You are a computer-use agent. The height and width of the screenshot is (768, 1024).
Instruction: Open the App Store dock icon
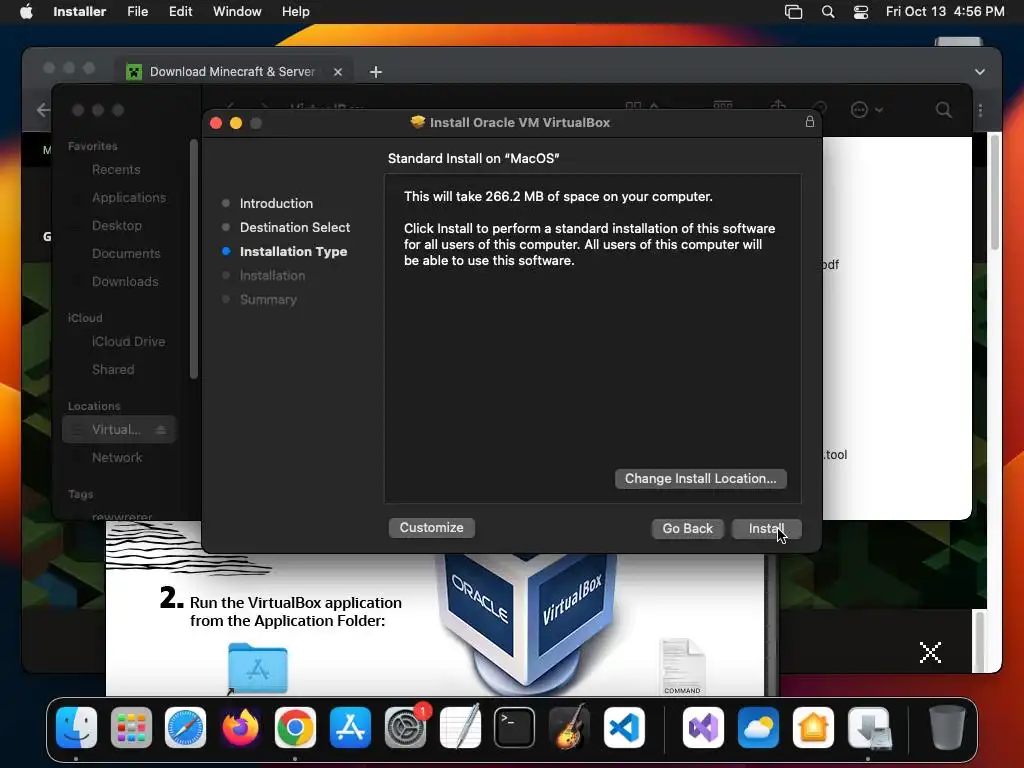click(x=350, y=728)
